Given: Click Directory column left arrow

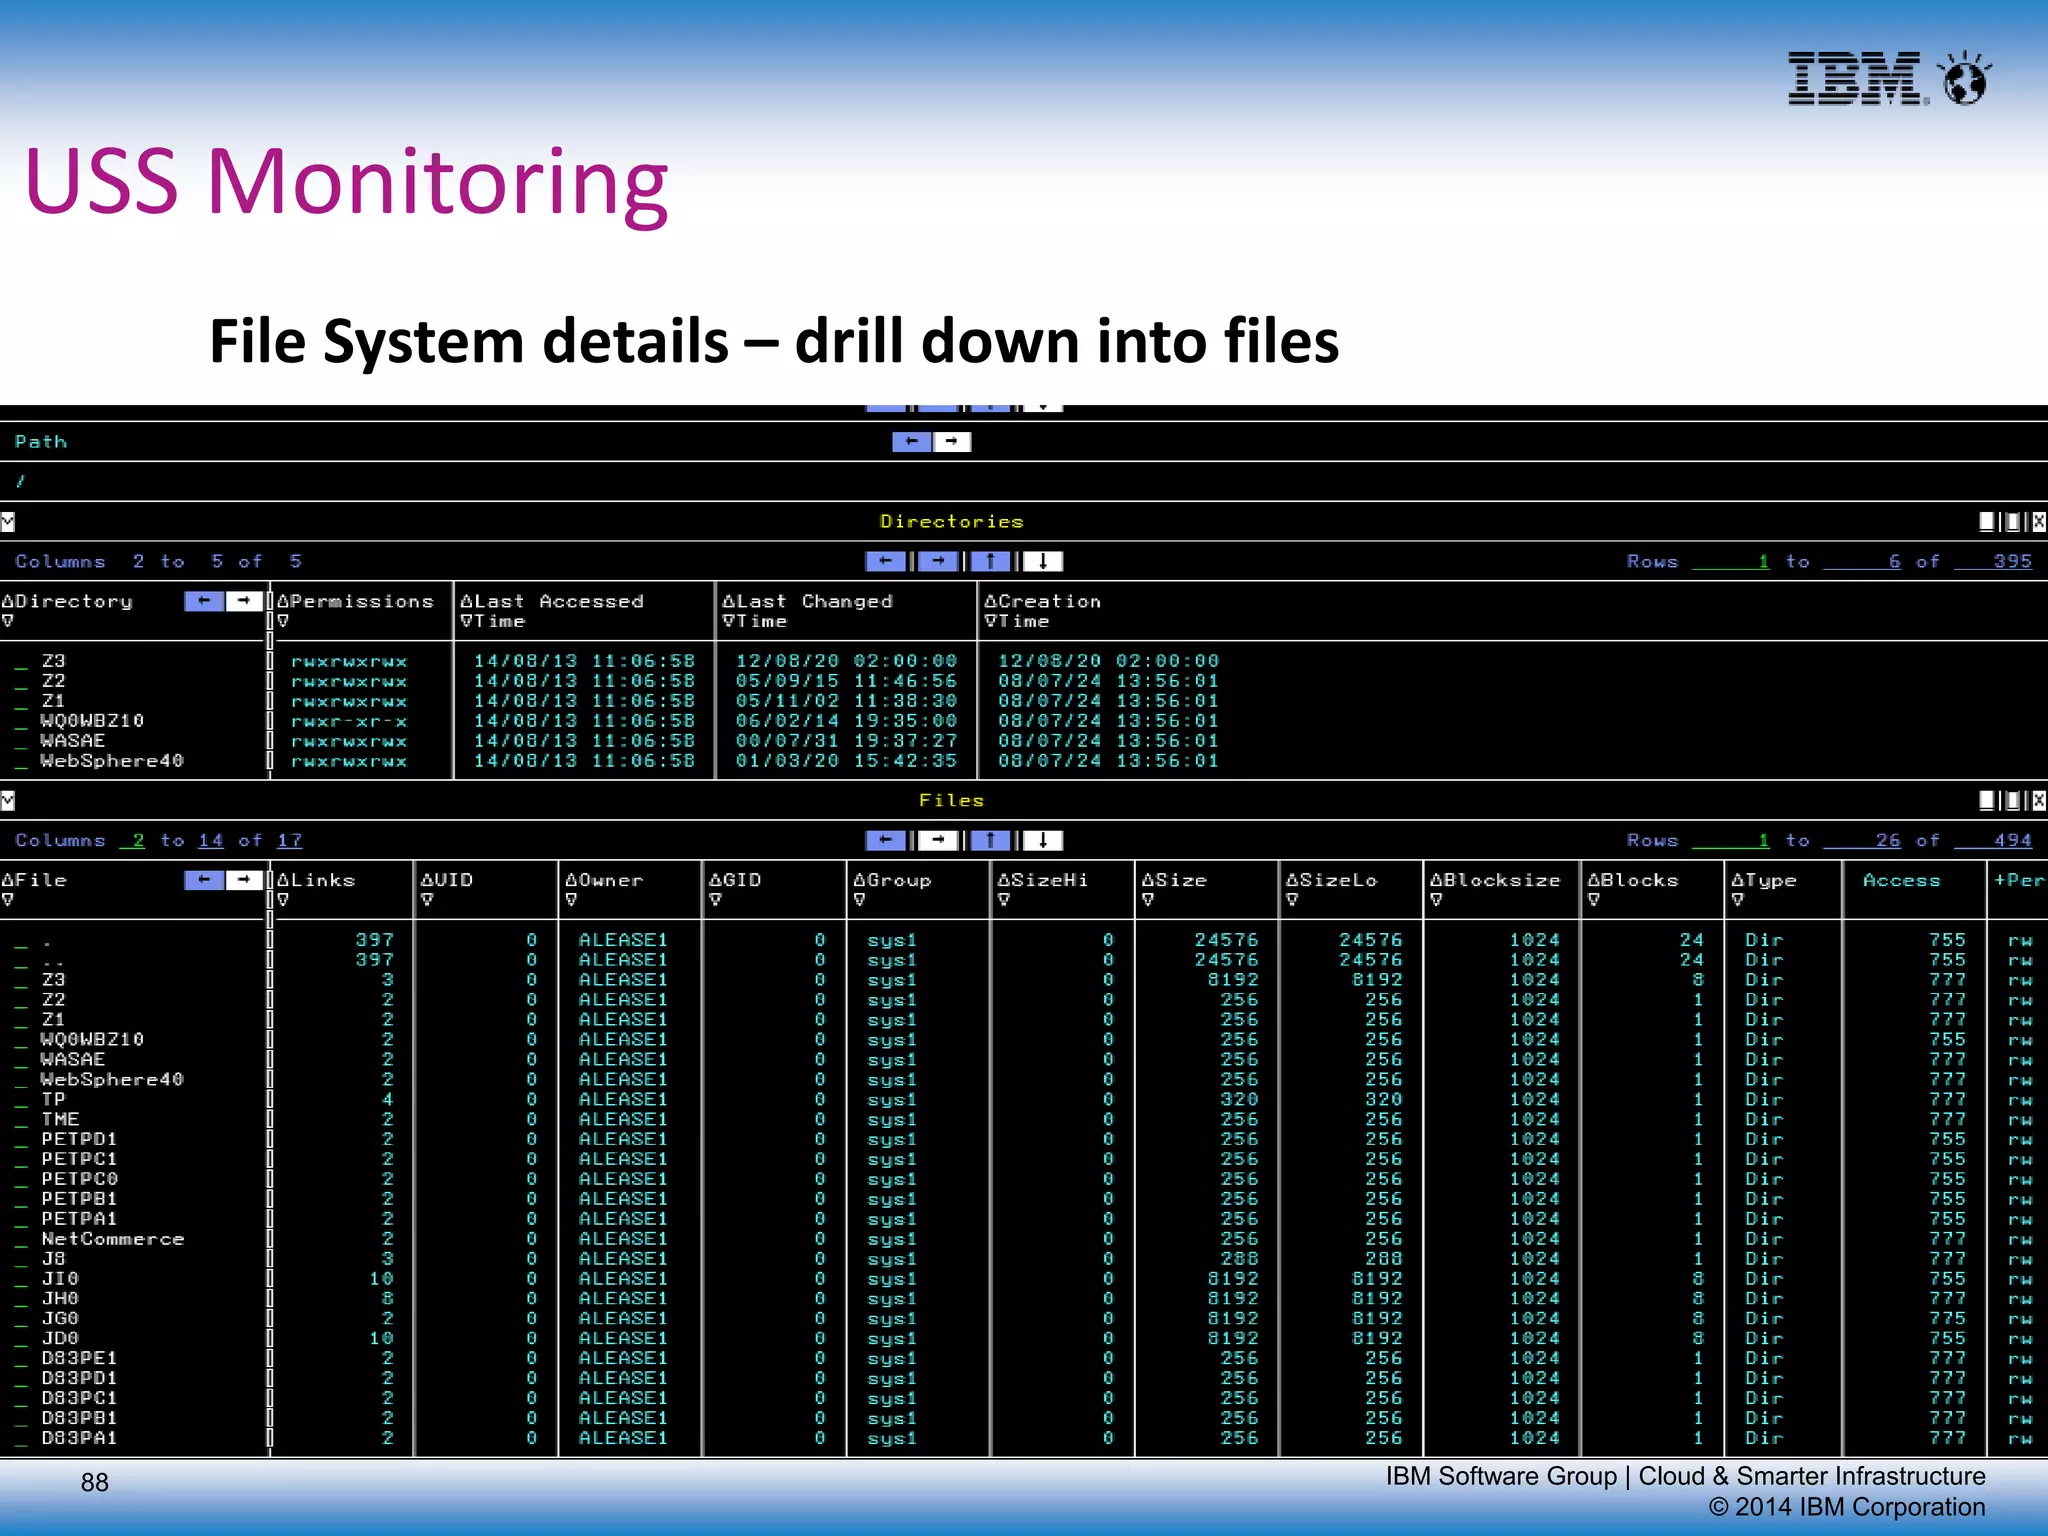Looking at the screenshot, I should coord(204,600).
